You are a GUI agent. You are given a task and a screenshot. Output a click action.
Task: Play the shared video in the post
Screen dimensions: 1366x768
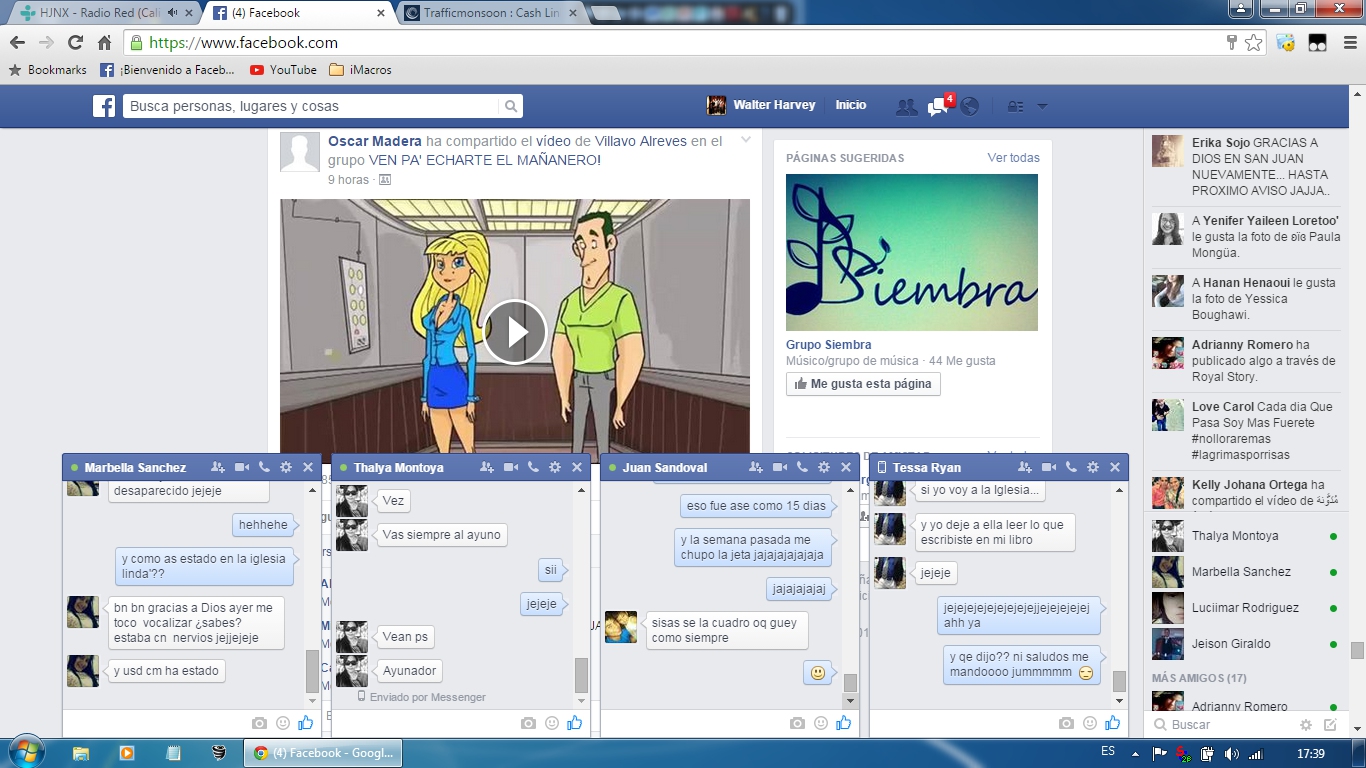(515, 332)
